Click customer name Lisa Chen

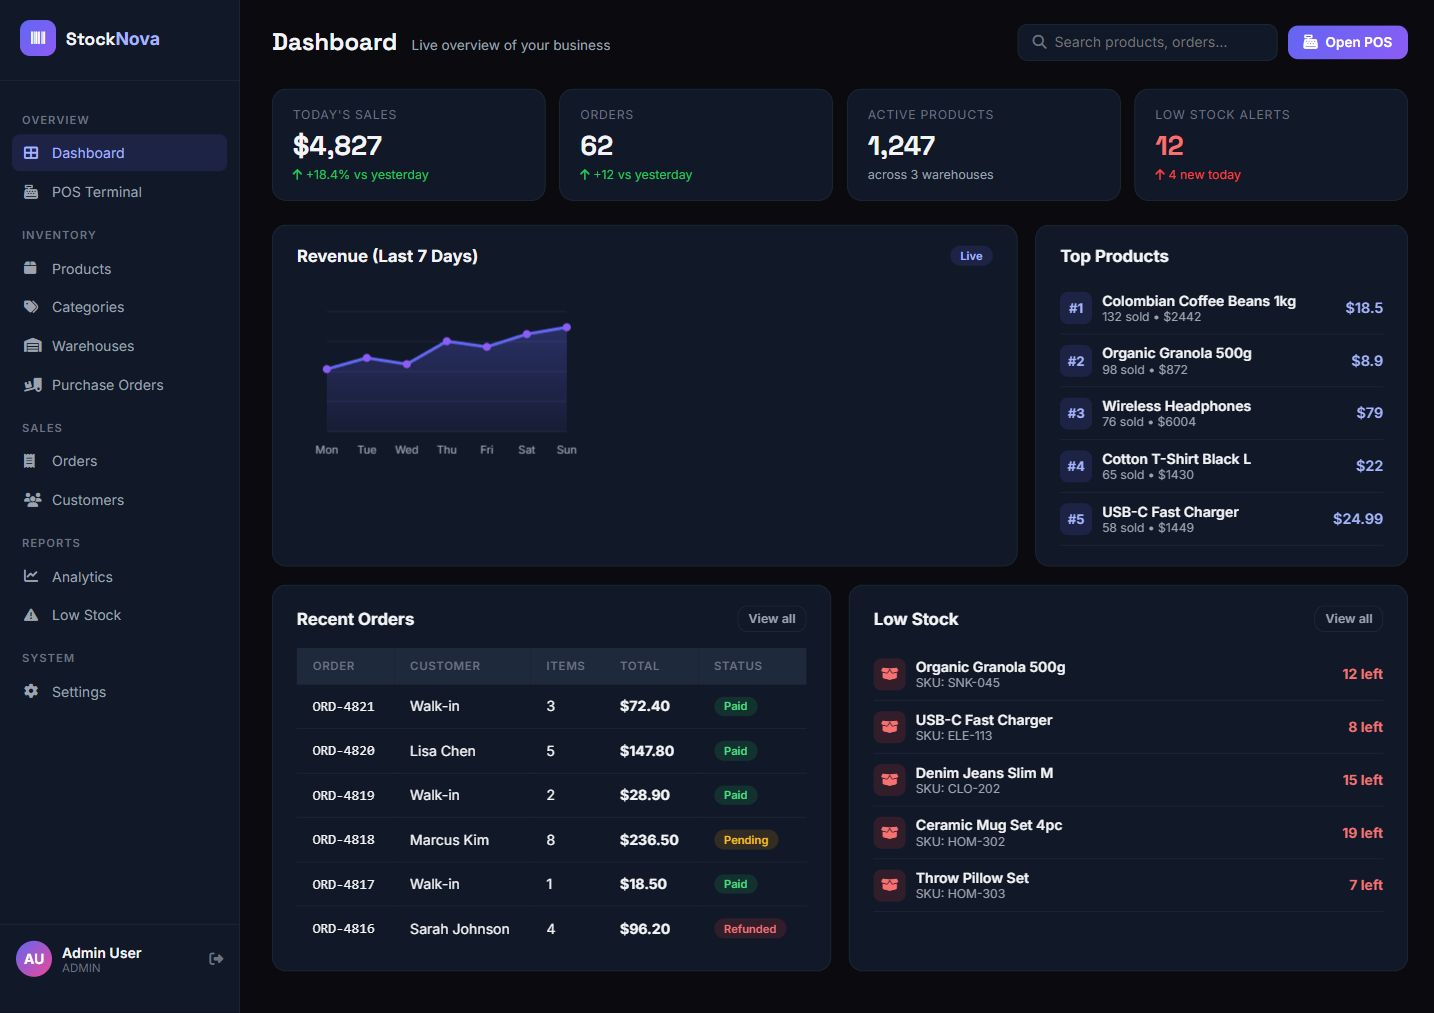pyautogui.click(x=442, y=751)
